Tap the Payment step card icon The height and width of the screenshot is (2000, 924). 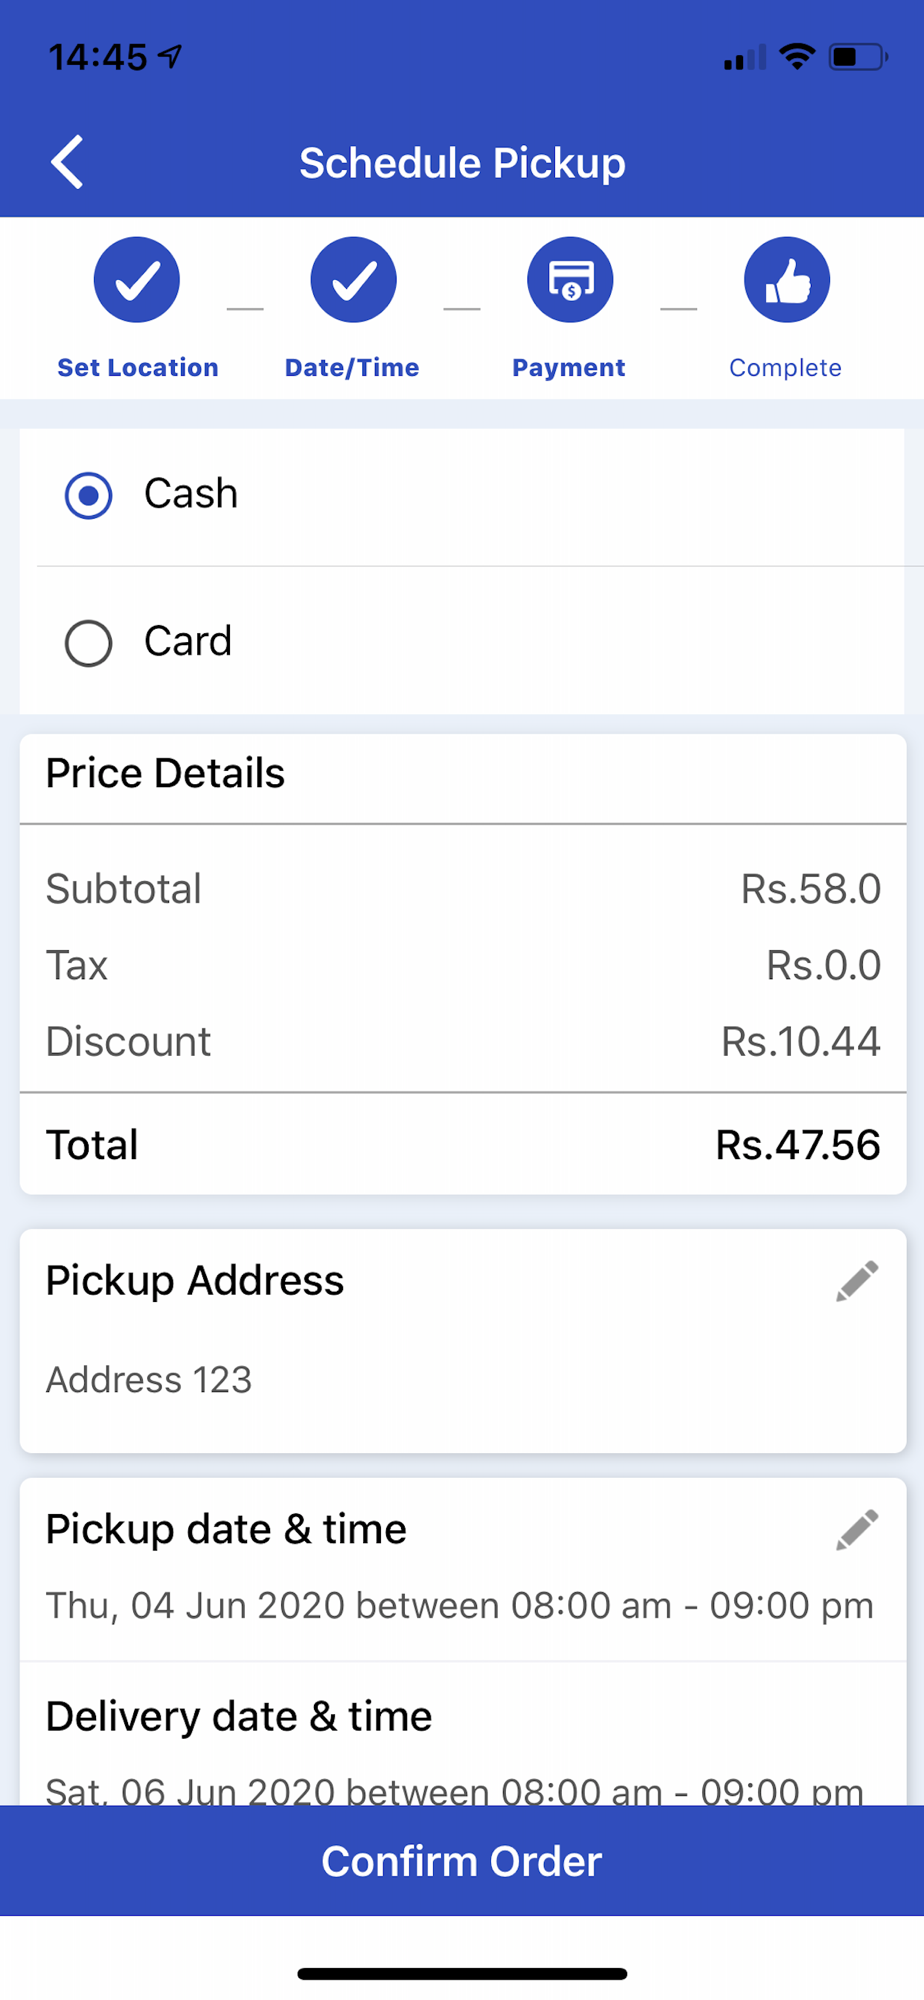pos(570,280)
